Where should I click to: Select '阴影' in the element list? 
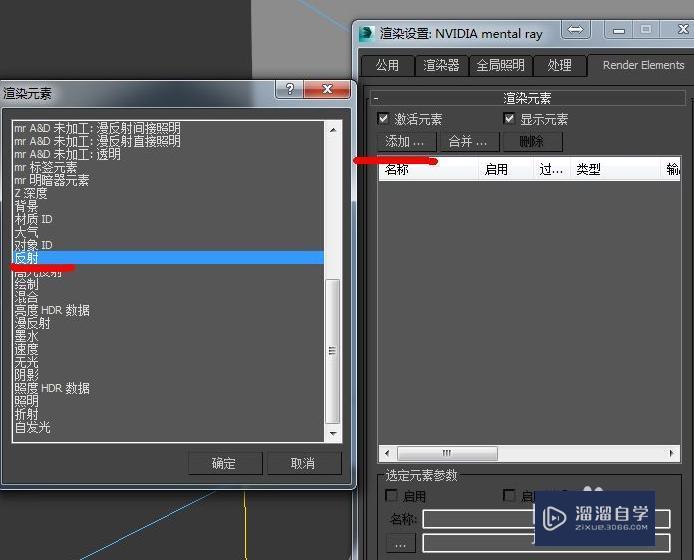pos(168,375)
